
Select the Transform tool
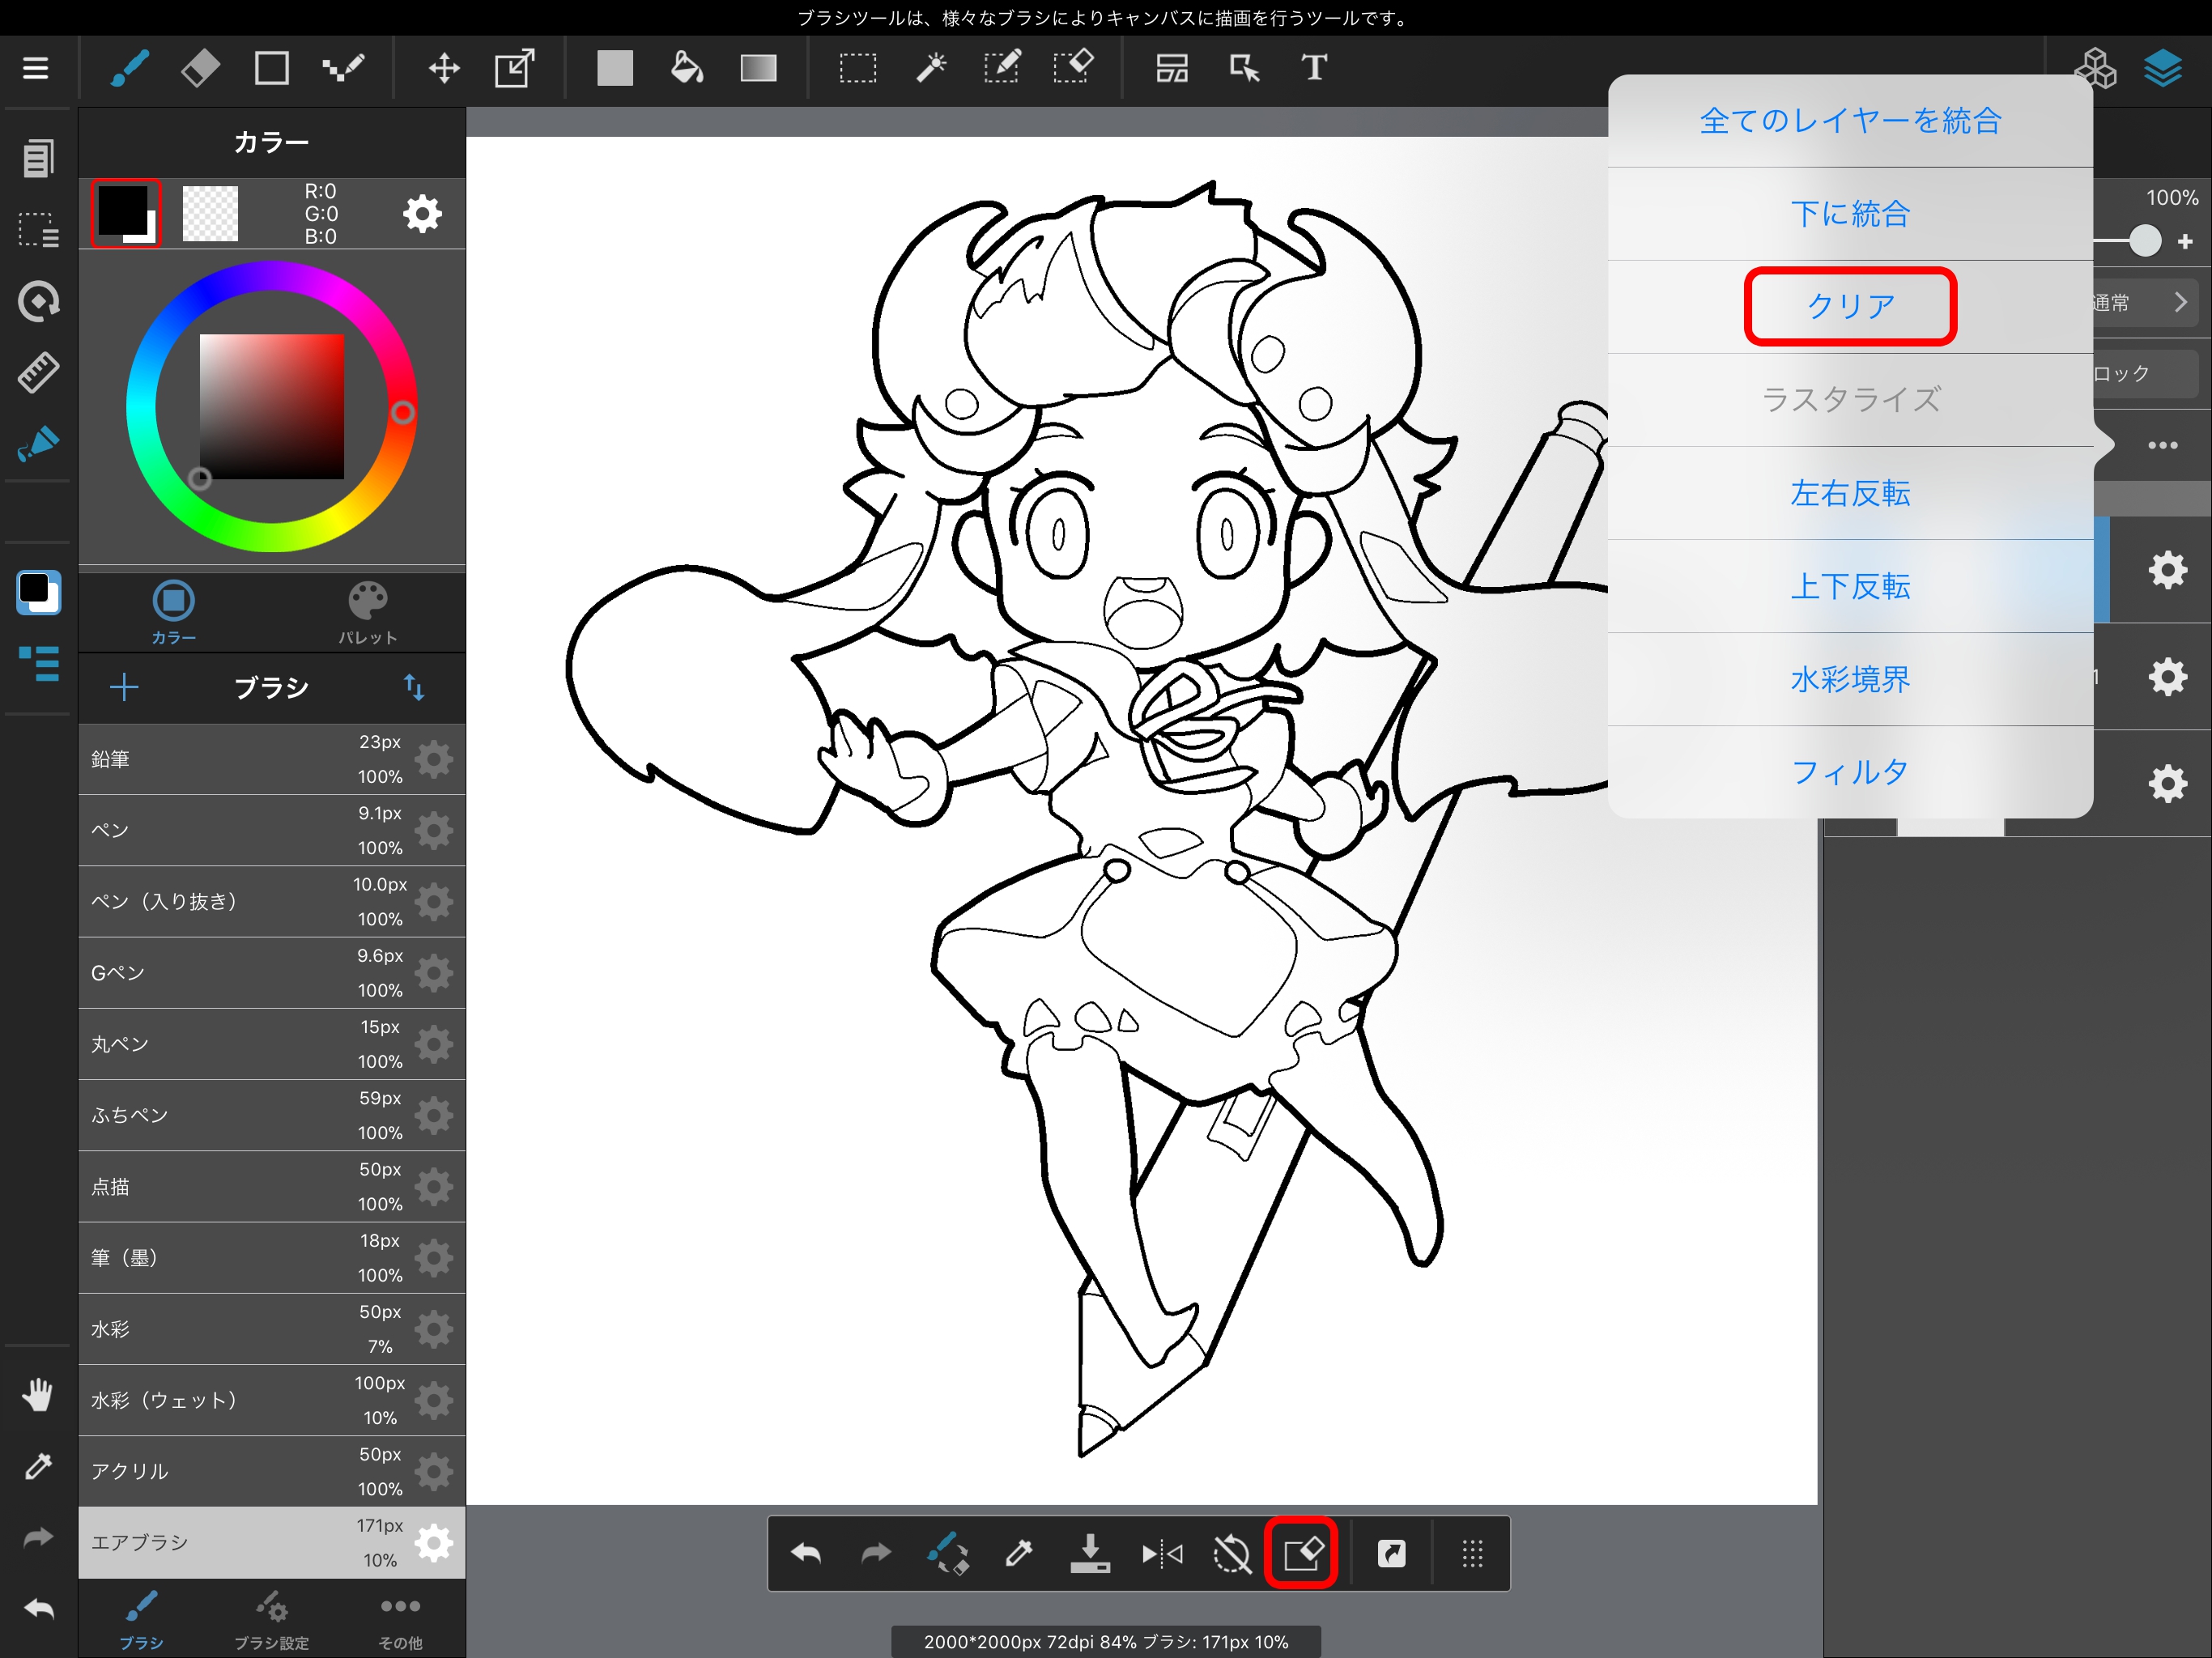click(x=515, y=68)
